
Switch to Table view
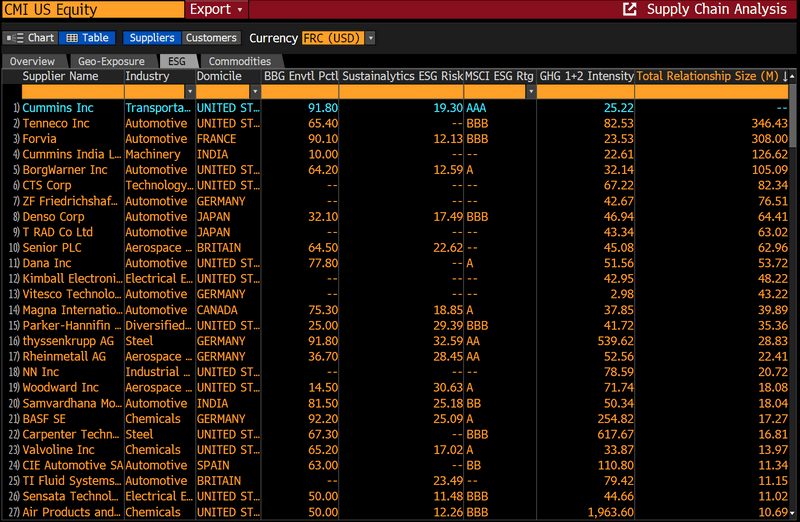coord(87,38)
